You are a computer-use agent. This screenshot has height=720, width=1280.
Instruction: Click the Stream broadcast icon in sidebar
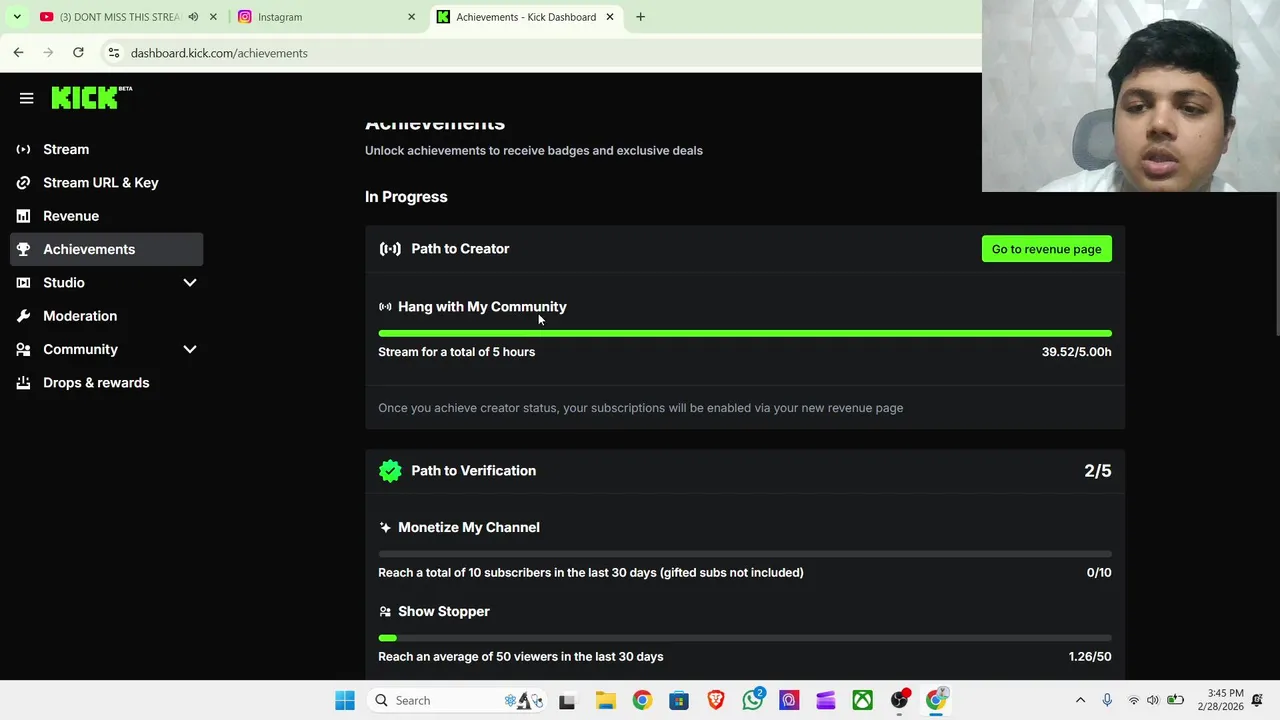coord(23,149)
